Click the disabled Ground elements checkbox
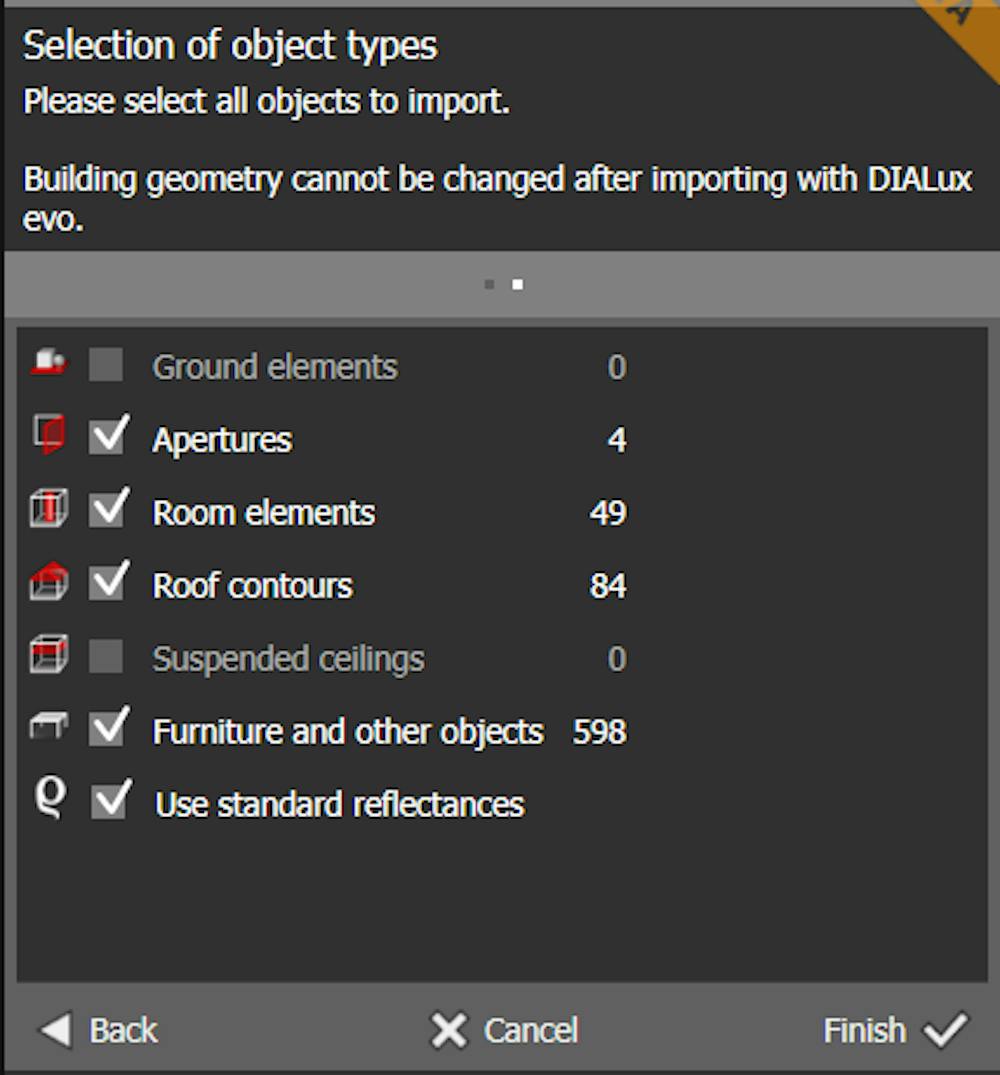The width and height of the screenshot is (1000, 1075). 106,364
